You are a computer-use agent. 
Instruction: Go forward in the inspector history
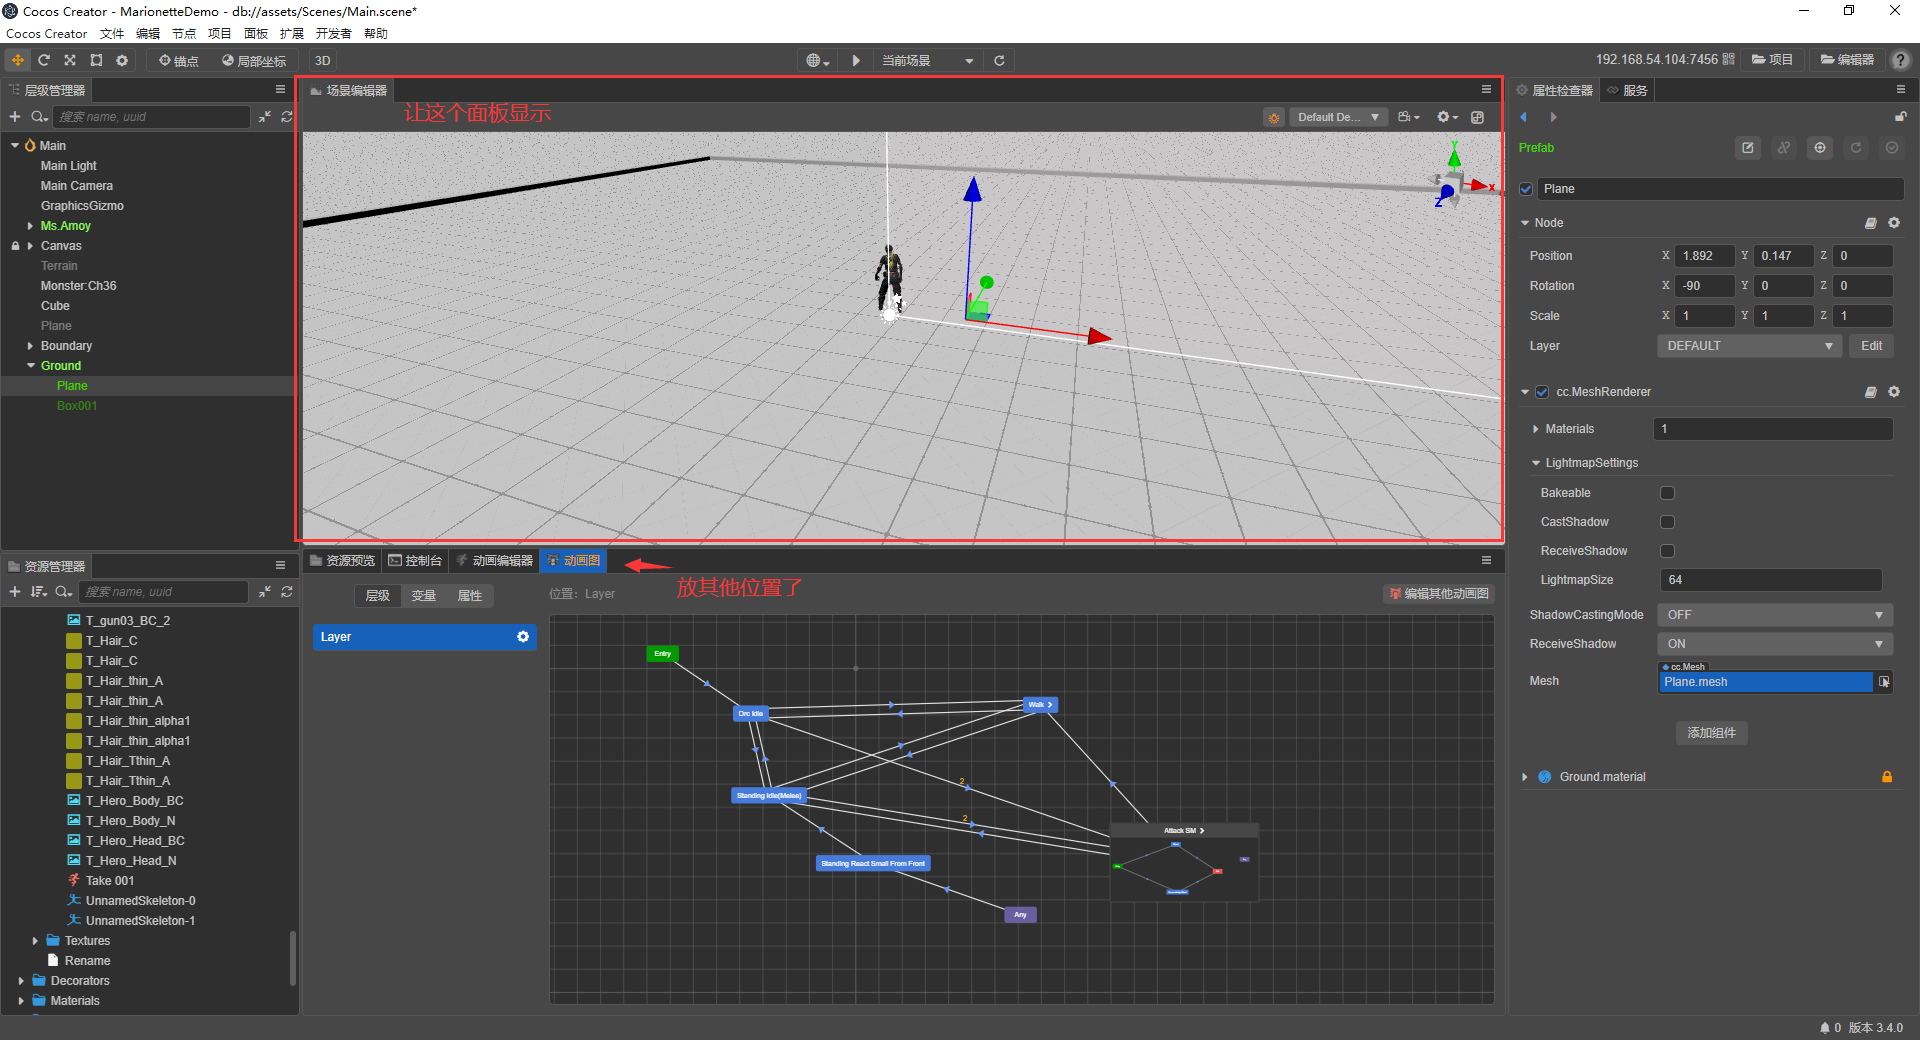point(1553,117)
